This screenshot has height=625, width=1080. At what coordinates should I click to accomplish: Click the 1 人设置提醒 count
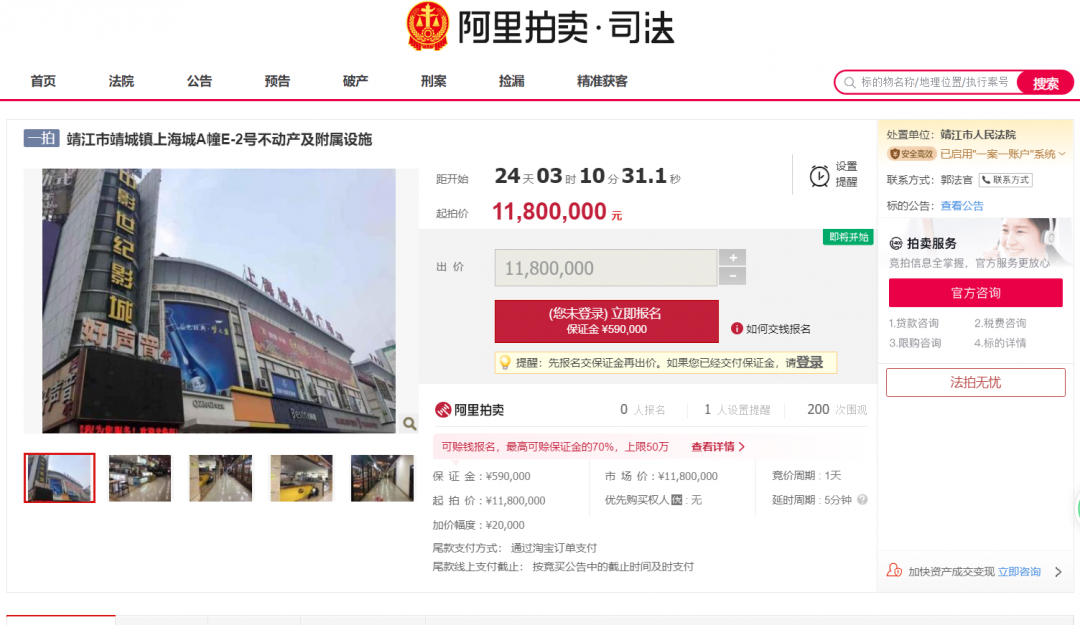(737, 410)
